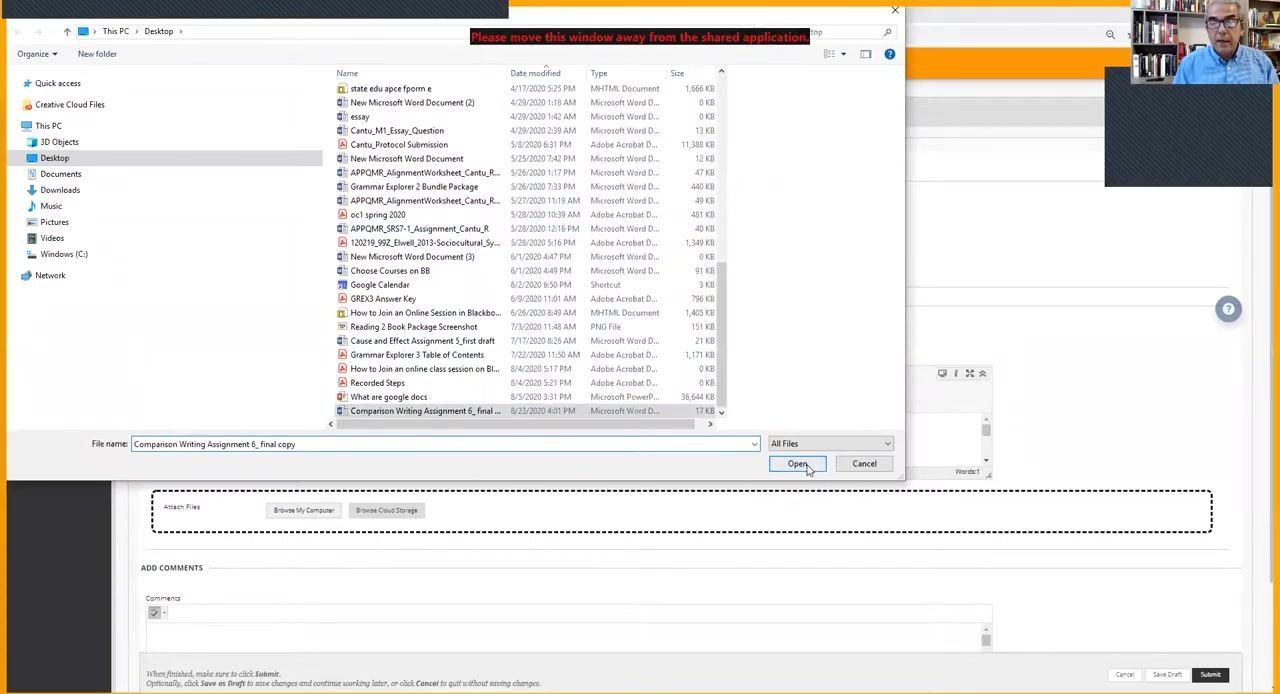Select Documents in the navigation tree
Viewport: 1280px width, 694px height.
click(60, 174)
